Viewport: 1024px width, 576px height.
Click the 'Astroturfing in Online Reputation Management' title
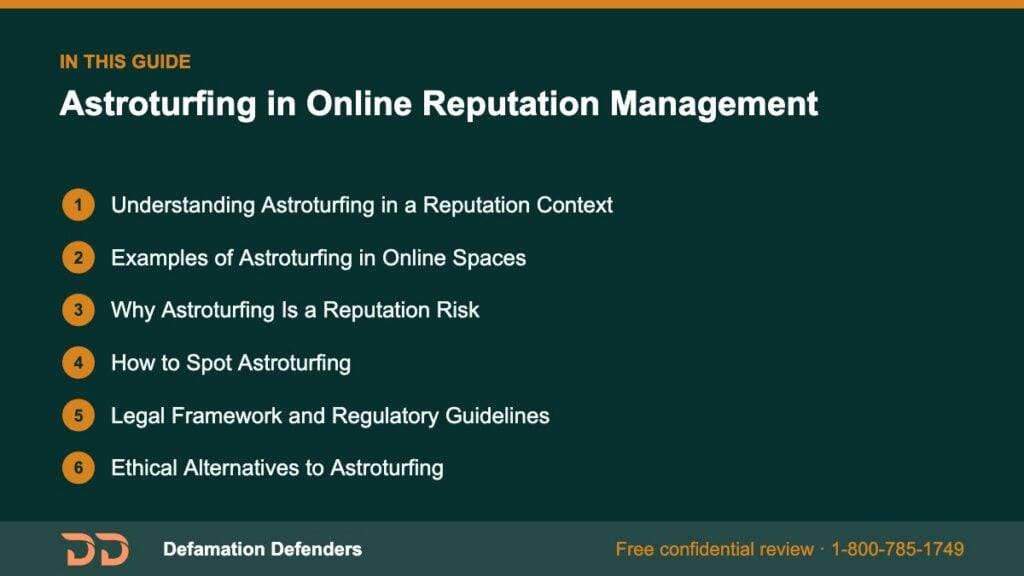pos(438,104)
